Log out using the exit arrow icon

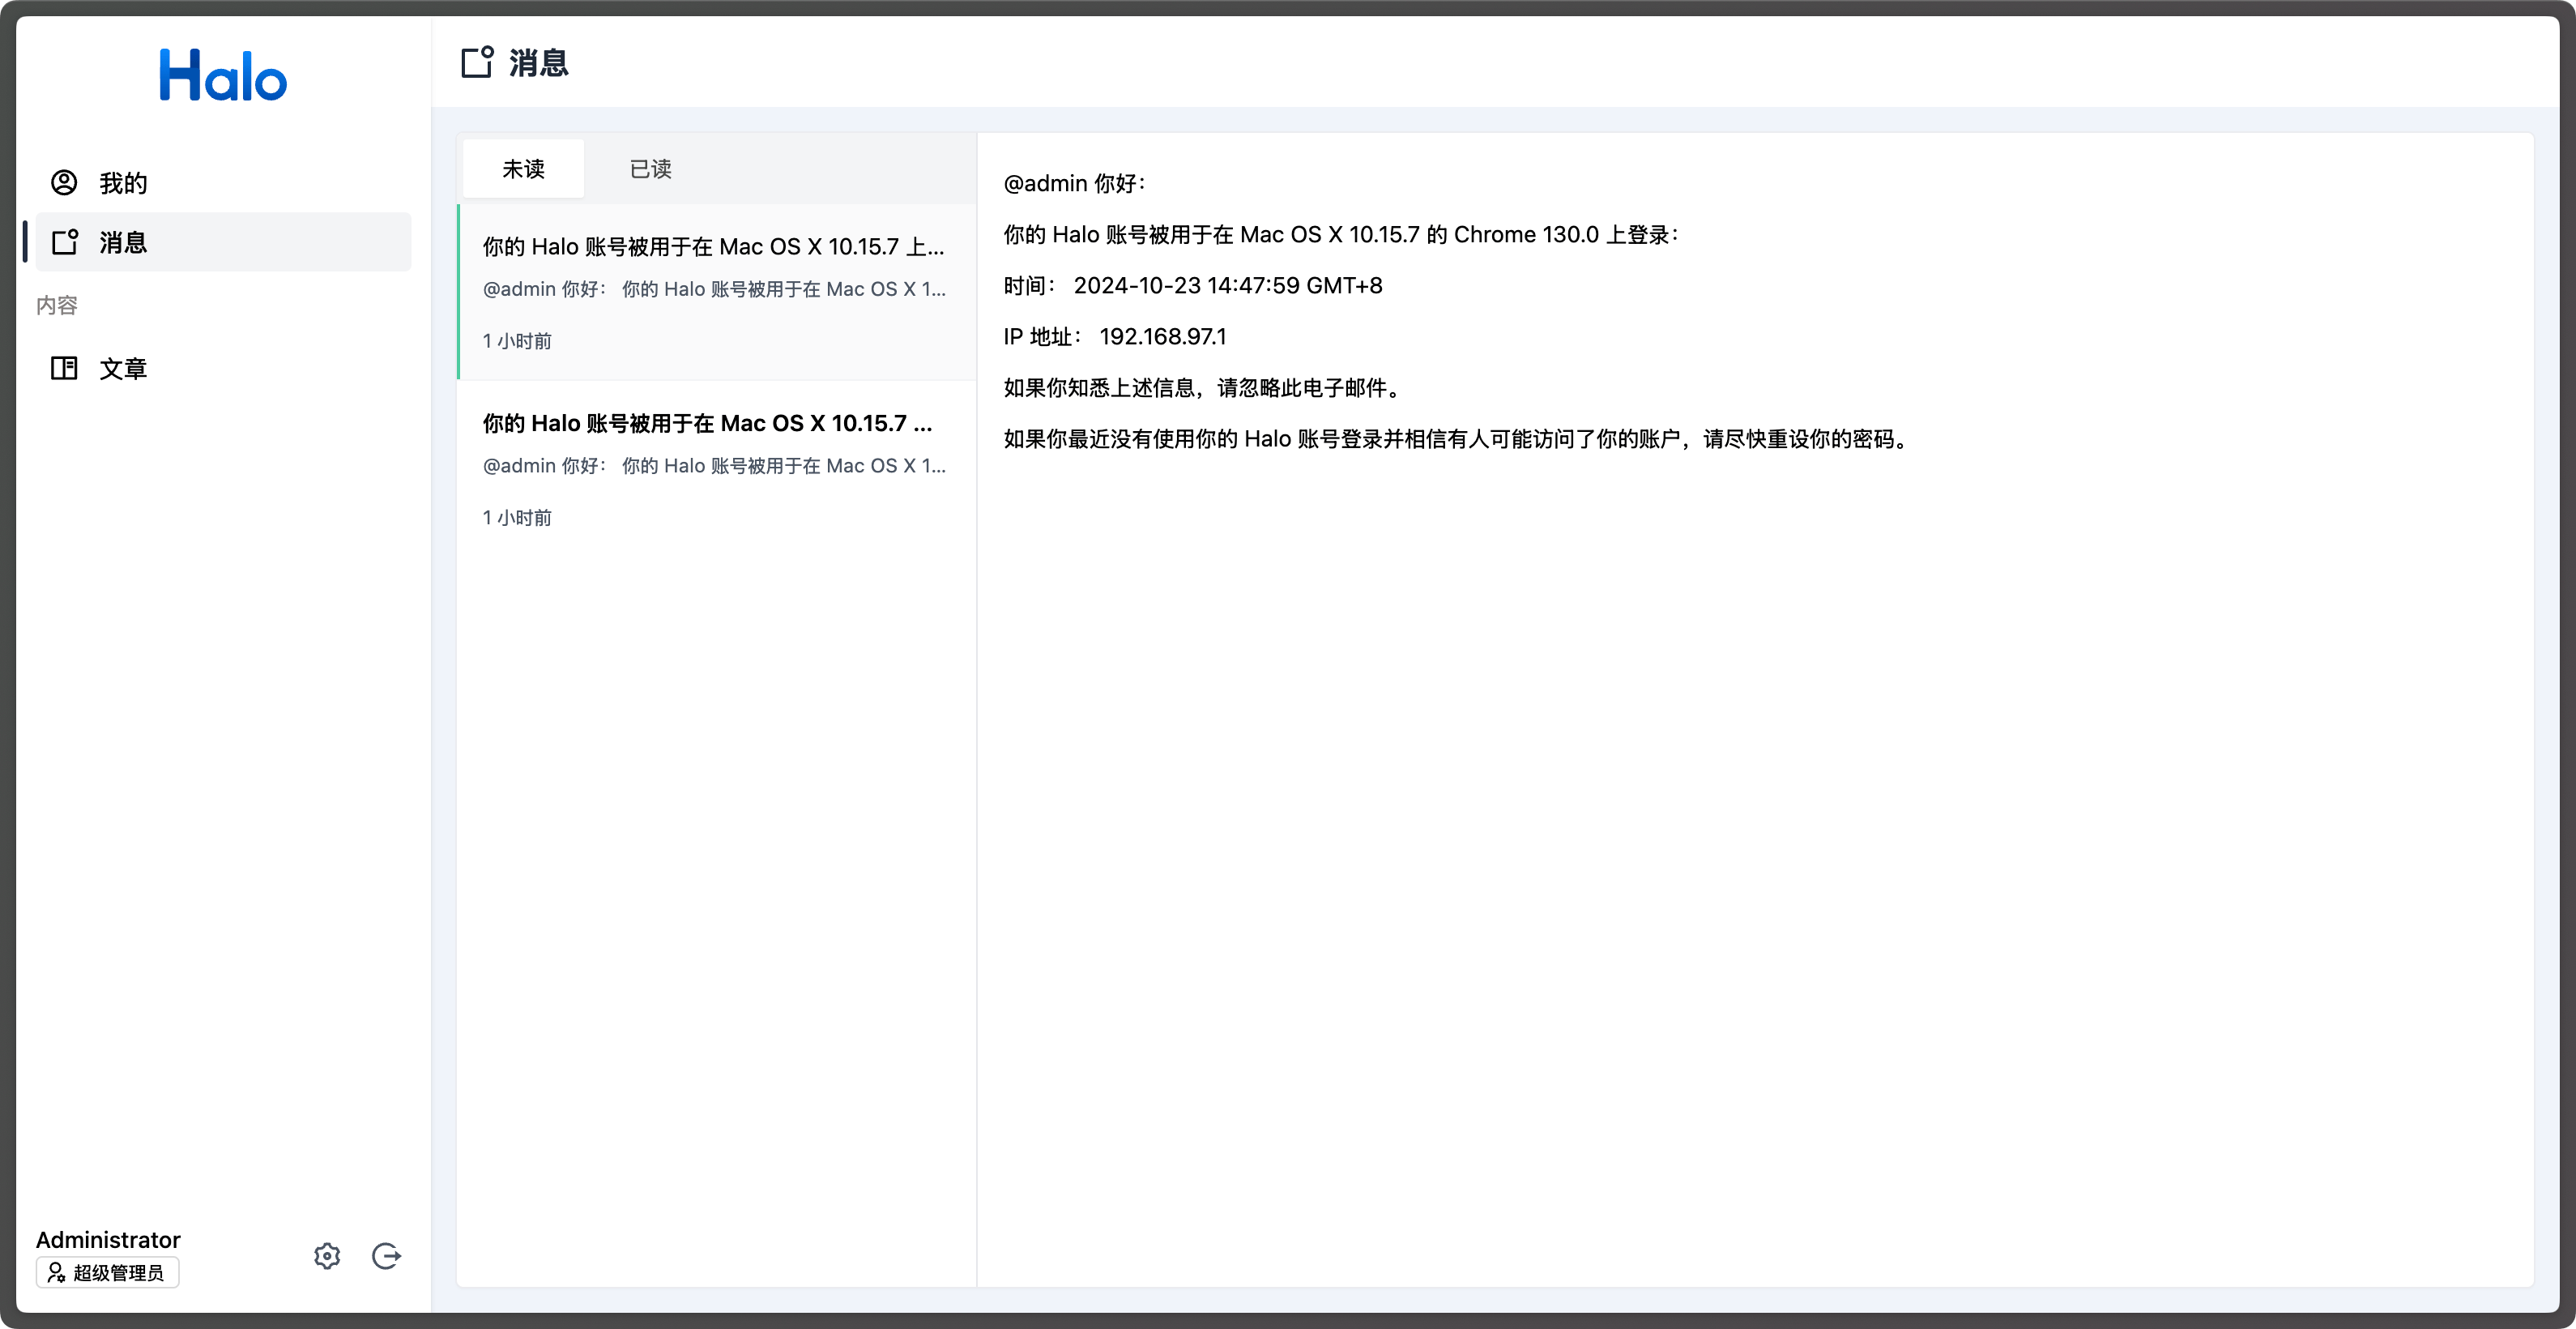coord(386,1256)
